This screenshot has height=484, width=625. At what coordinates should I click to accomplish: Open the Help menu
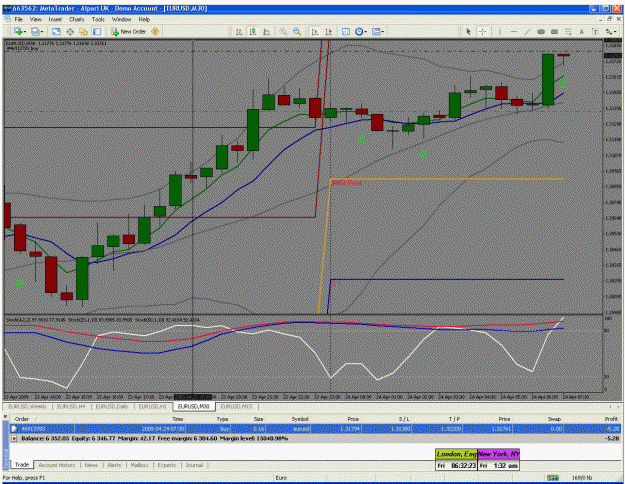click(144, 19)
